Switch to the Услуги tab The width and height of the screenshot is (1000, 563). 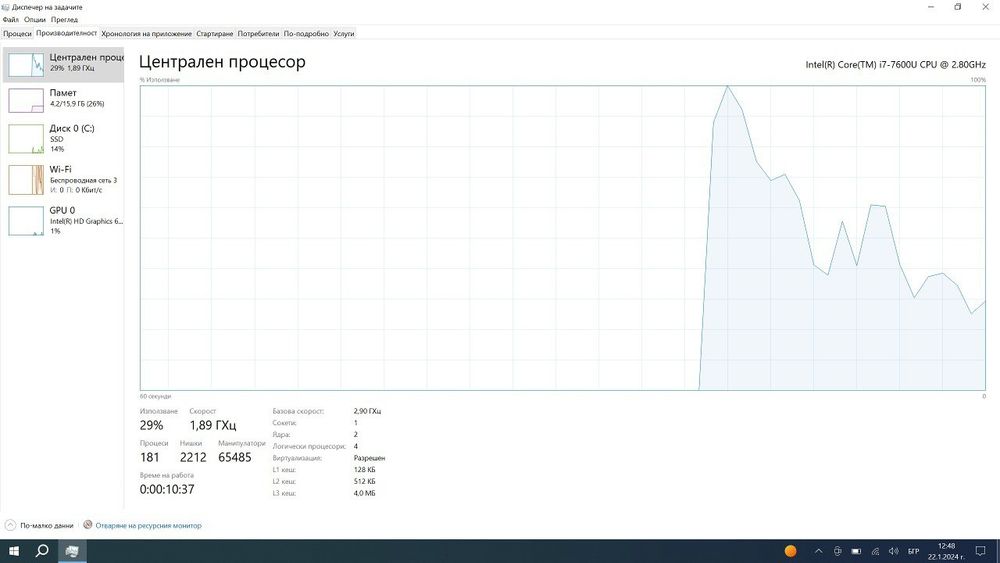[x=344, y=34]
